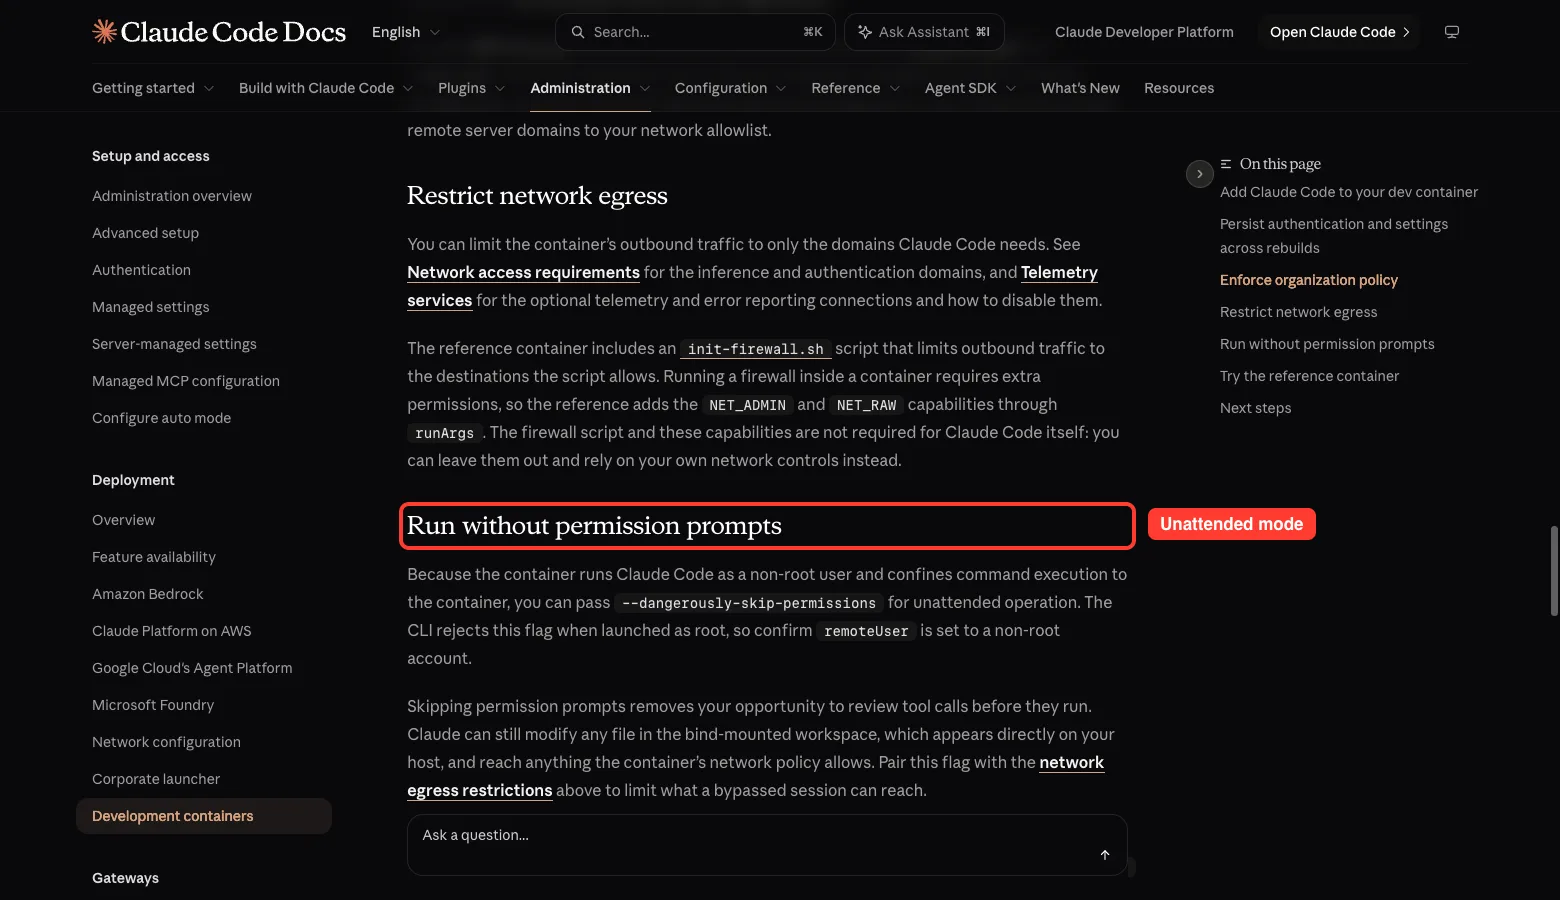1560x900 pixels.
Task: Send question with the up arrow button
Action: coord(1105,855)
